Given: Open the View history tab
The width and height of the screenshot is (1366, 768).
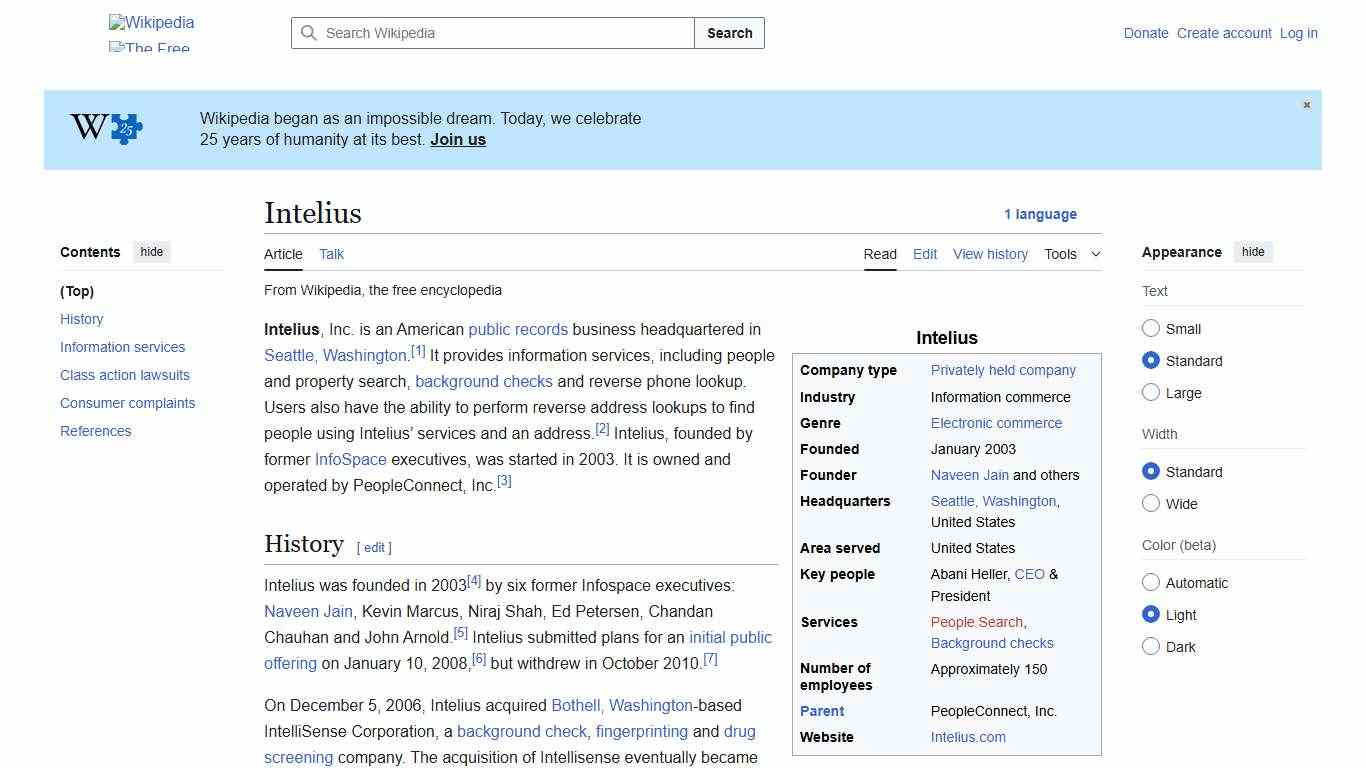Looking at the screenshot, I should [990, 254].
